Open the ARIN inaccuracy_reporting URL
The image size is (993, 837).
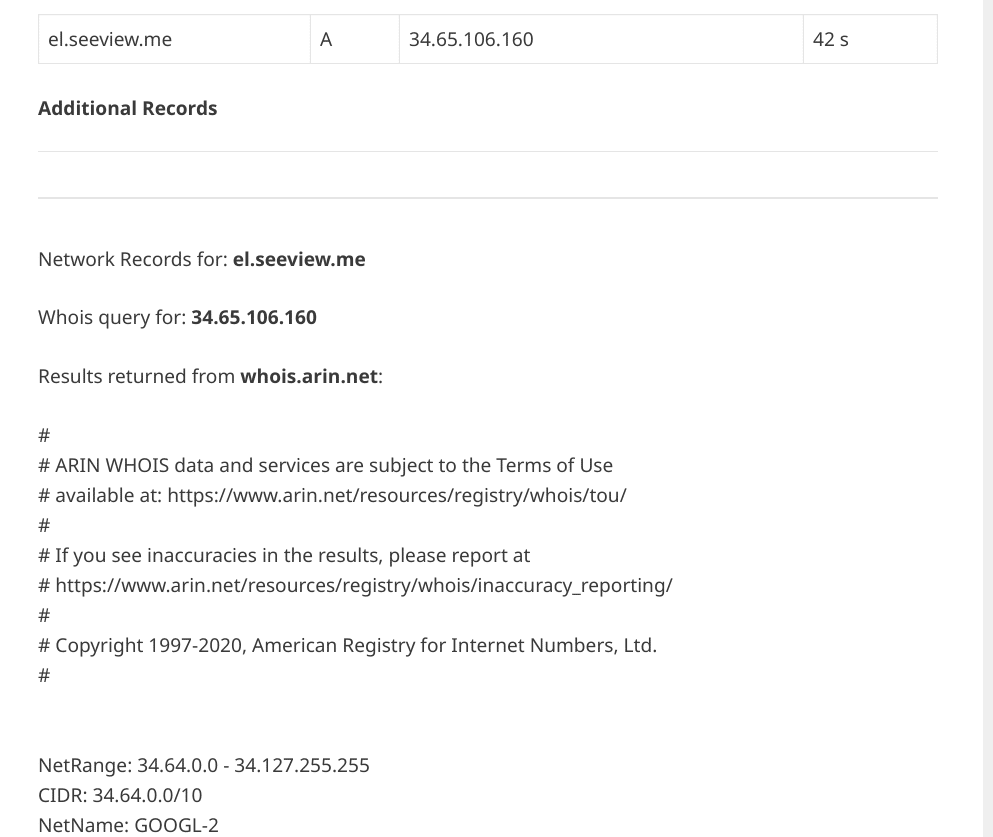point(364,585)
